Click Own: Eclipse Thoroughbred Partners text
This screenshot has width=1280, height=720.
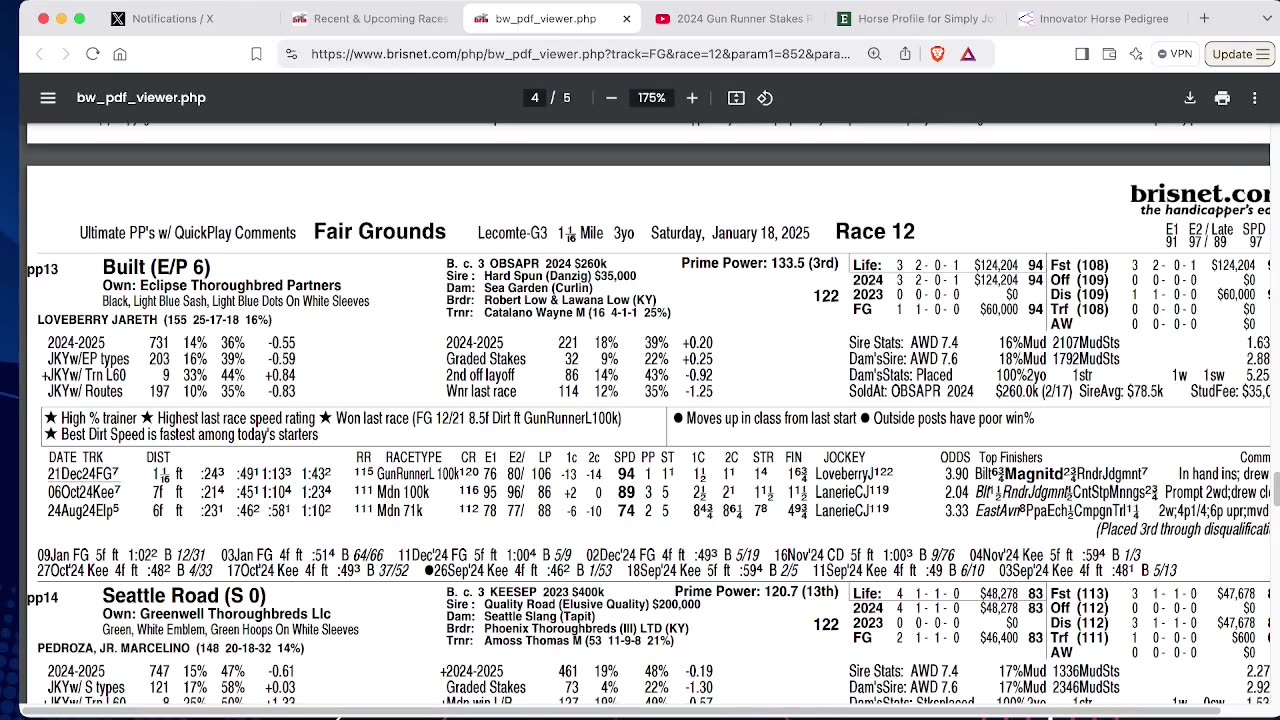click(222, 286)
